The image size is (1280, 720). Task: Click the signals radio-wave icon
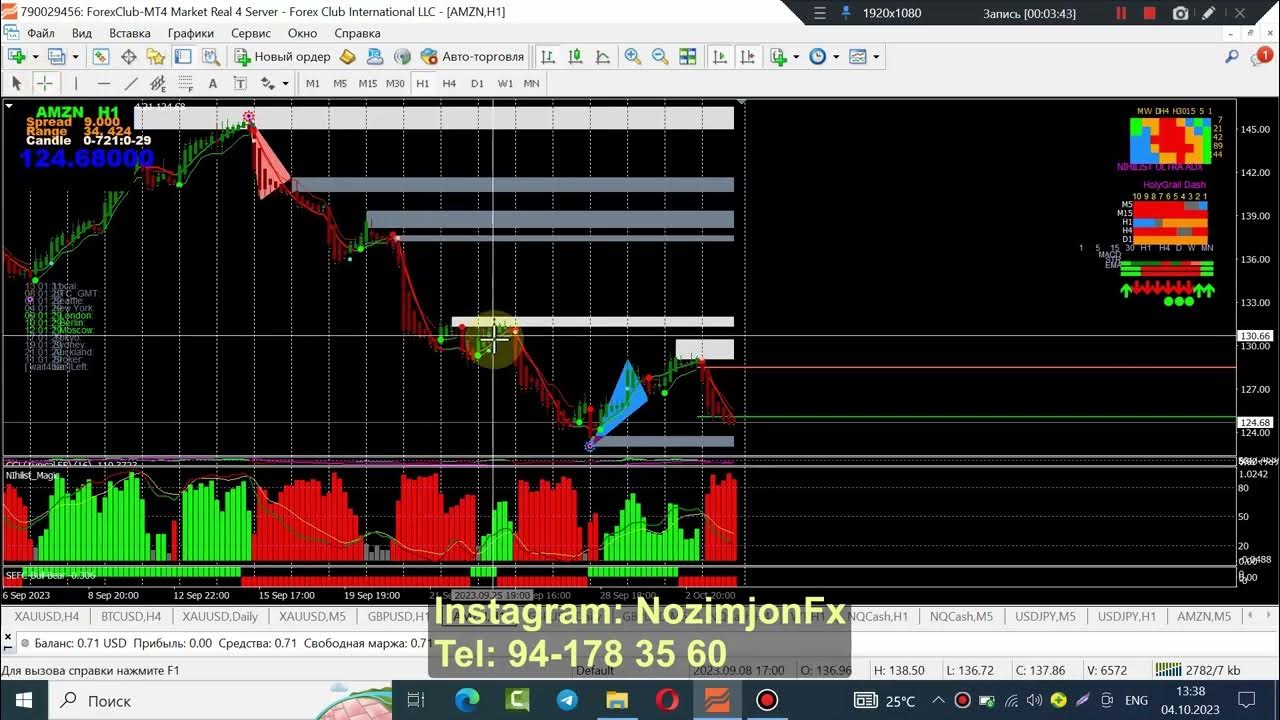402,57
